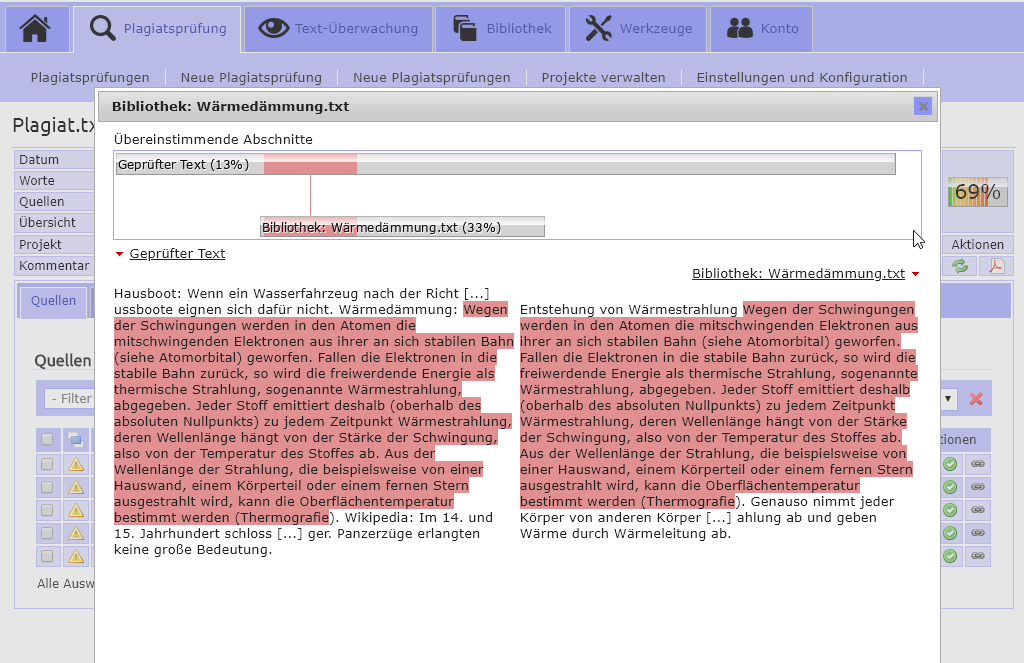Choose Neue Plagiatsprüfung in the submenu
The image size is (1024, 663).
pos(251,78)
